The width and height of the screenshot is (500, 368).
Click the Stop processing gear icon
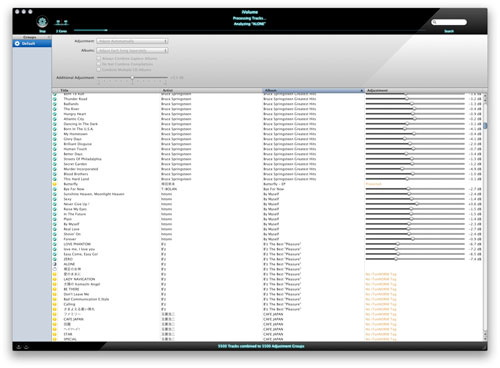[x=42, y=22]
